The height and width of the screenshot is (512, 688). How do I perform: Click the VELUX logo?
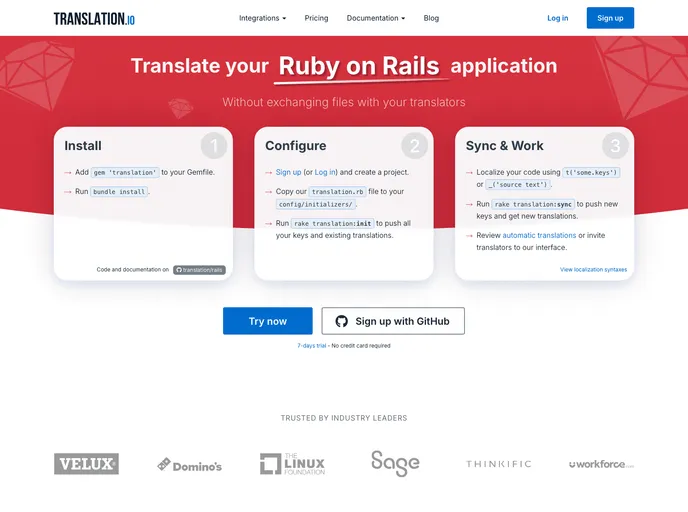86,464
